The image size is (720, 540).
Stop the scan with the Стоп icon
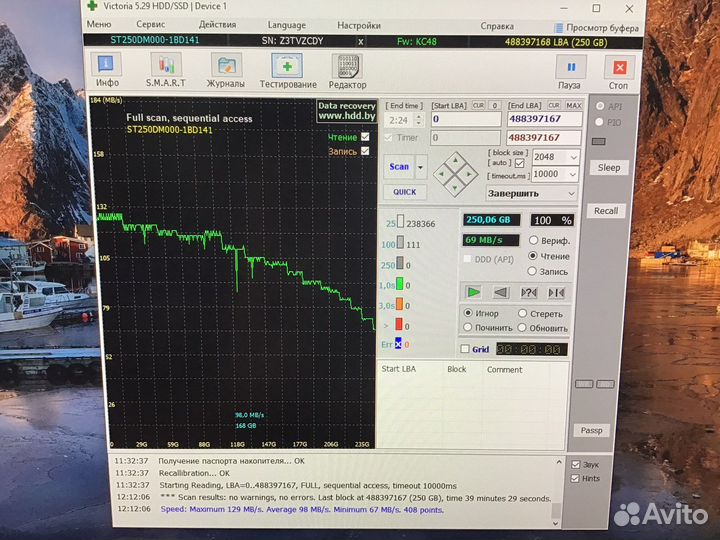[x=619, y=71]
